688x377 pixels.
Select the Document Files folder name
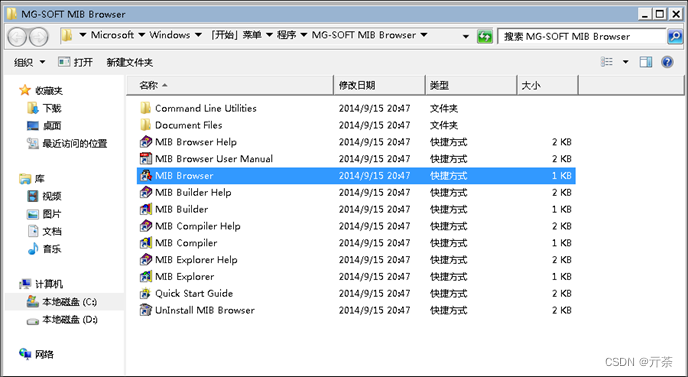[x=189, y=125]
